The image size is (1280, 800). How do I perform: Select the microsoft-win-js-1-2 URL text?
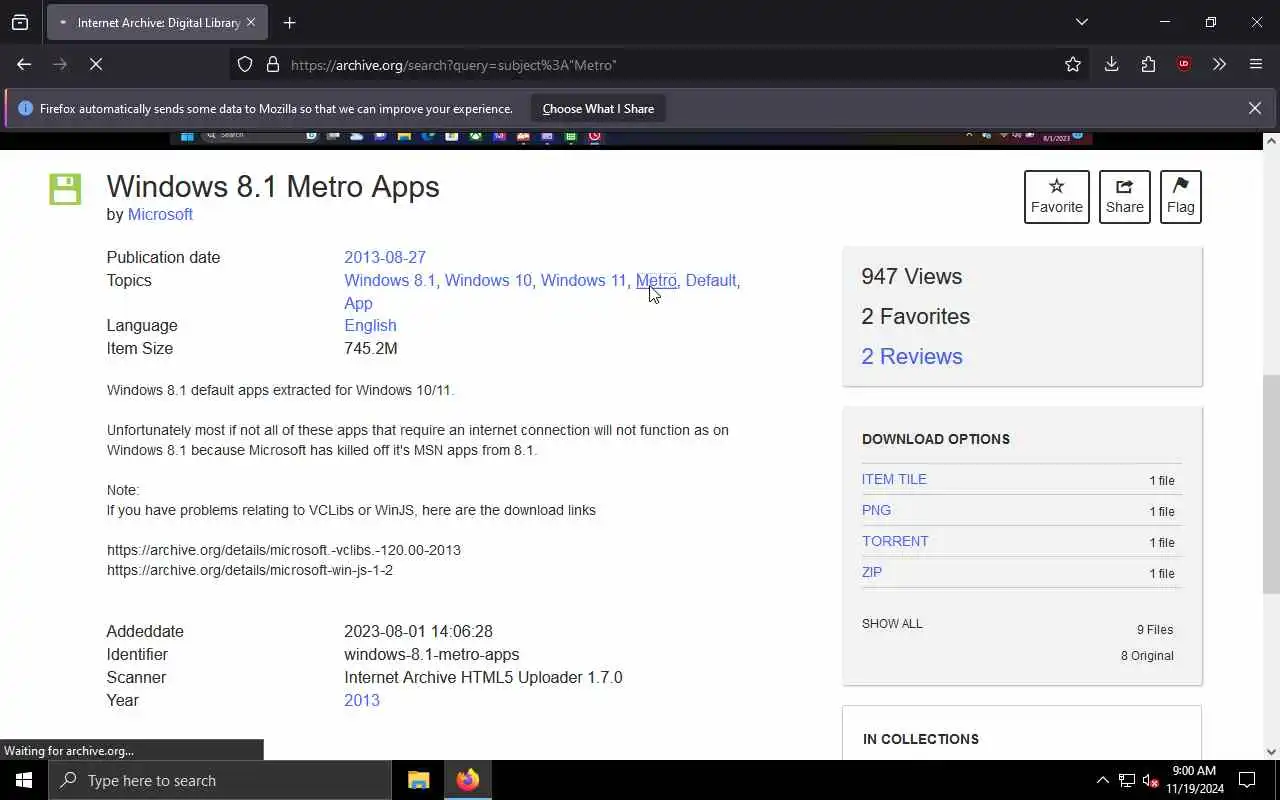250,570
